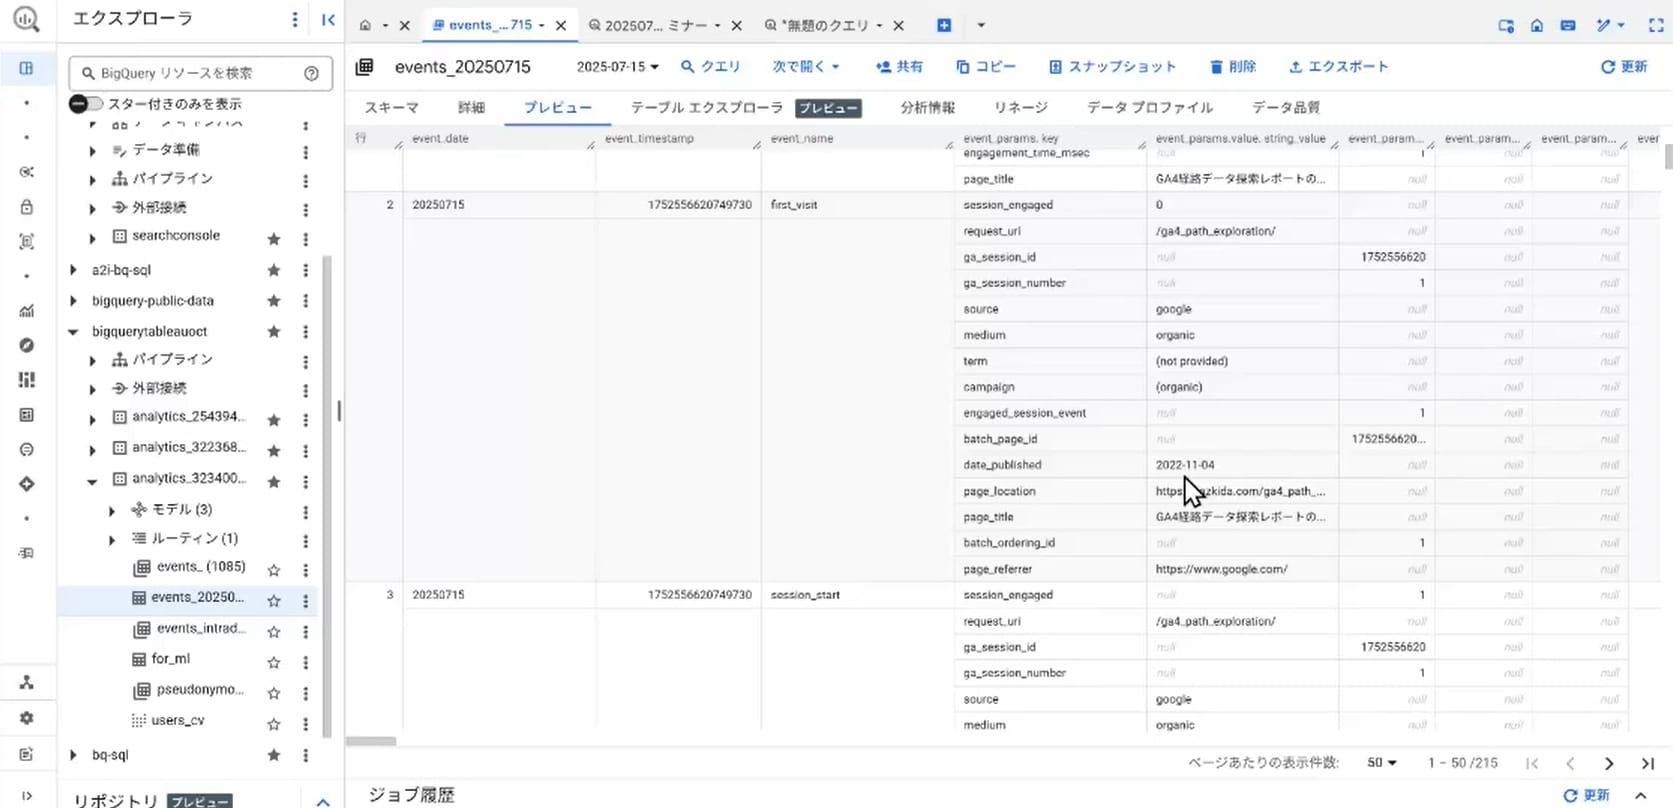
Task: Open the 2025-07-15 date dropdown
Action: point(617,67)
